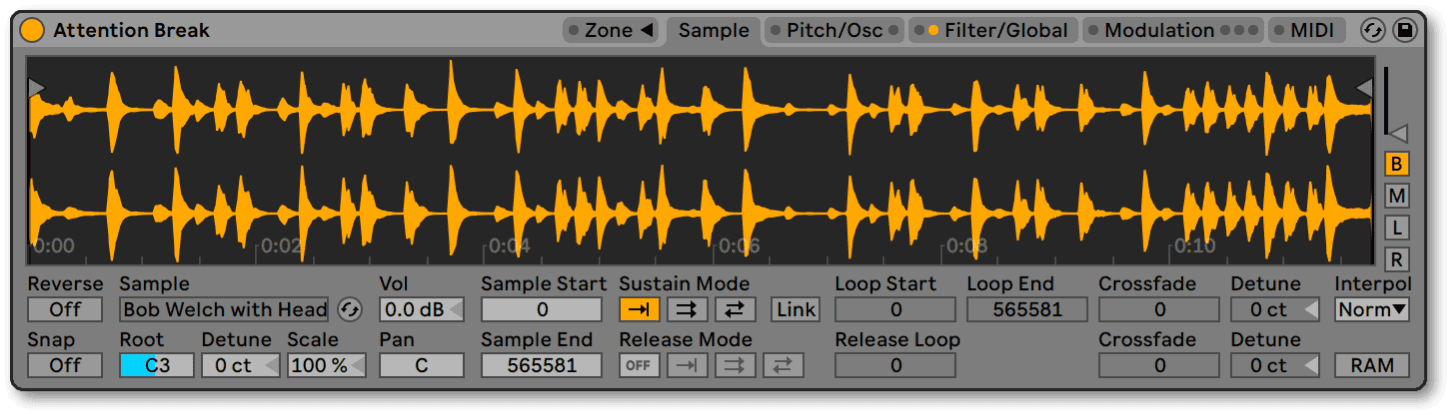Viewport: 1451px width, 415px height.
Task: Show both channels with B button
Action: [1397, 164]
